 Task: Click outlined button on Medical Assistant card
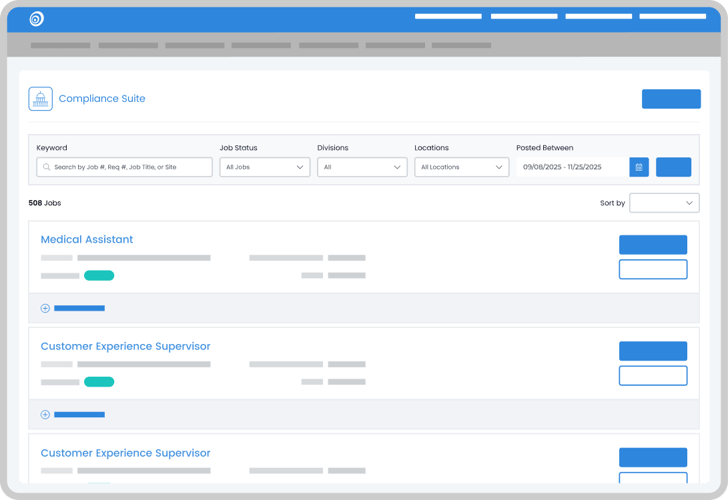coord(653,269)
